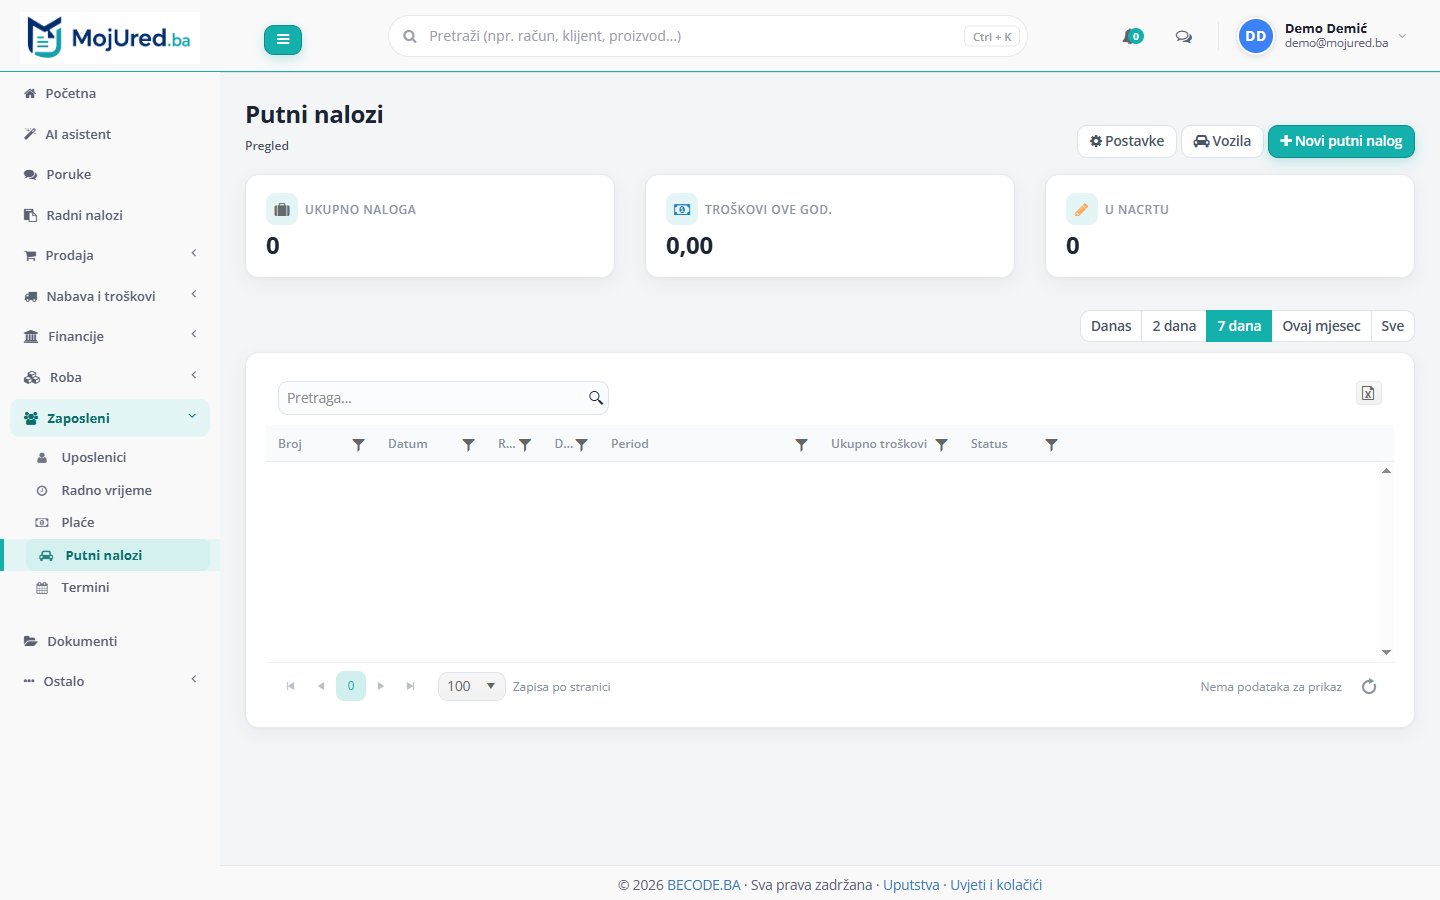This screenshot has height=900, width=1440.
Task: Collapse the Zaposleni sidebar section
Action: pyautogui.click(x=110, y=418)
